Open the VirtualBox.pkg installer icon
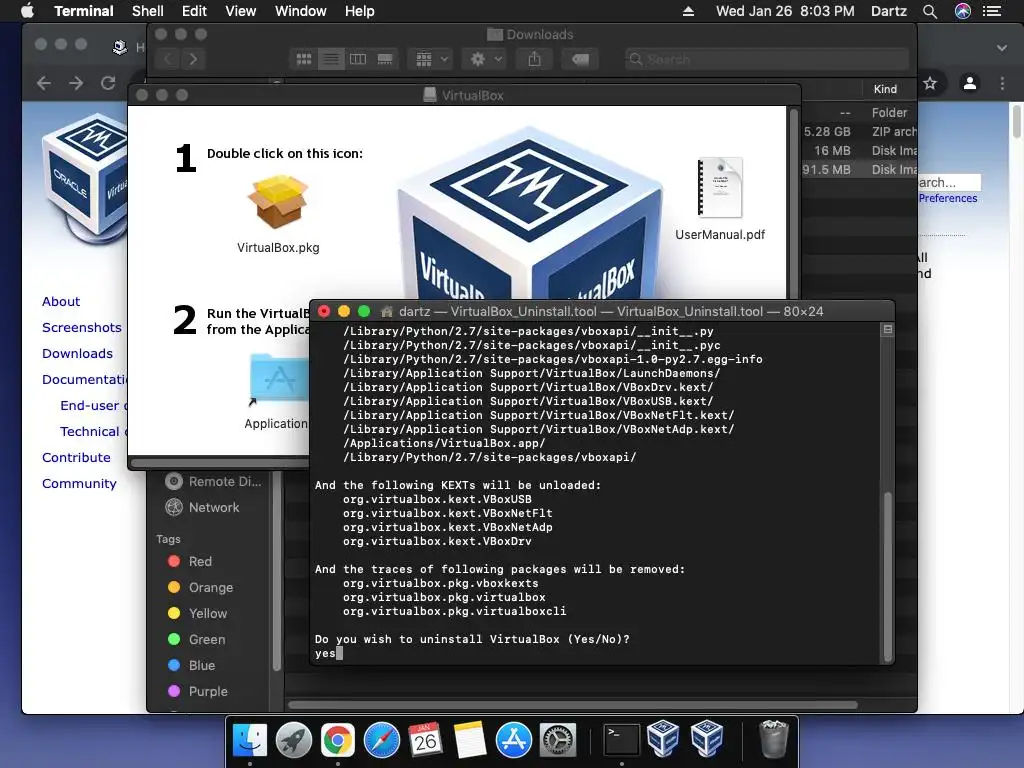 278,201
